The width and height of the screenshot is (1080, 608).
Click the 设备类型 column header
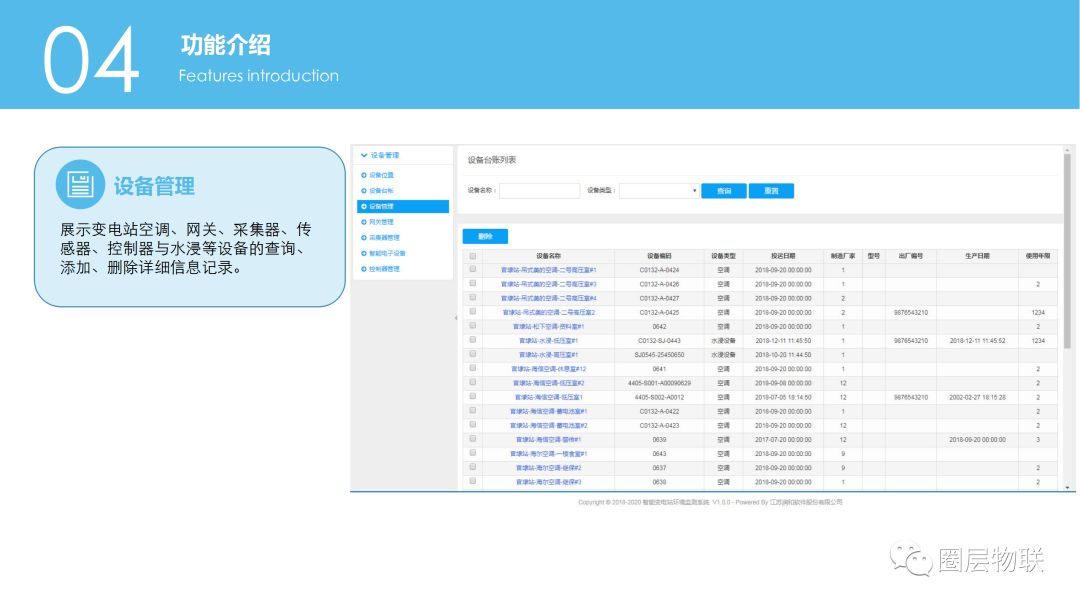(723, 256)
